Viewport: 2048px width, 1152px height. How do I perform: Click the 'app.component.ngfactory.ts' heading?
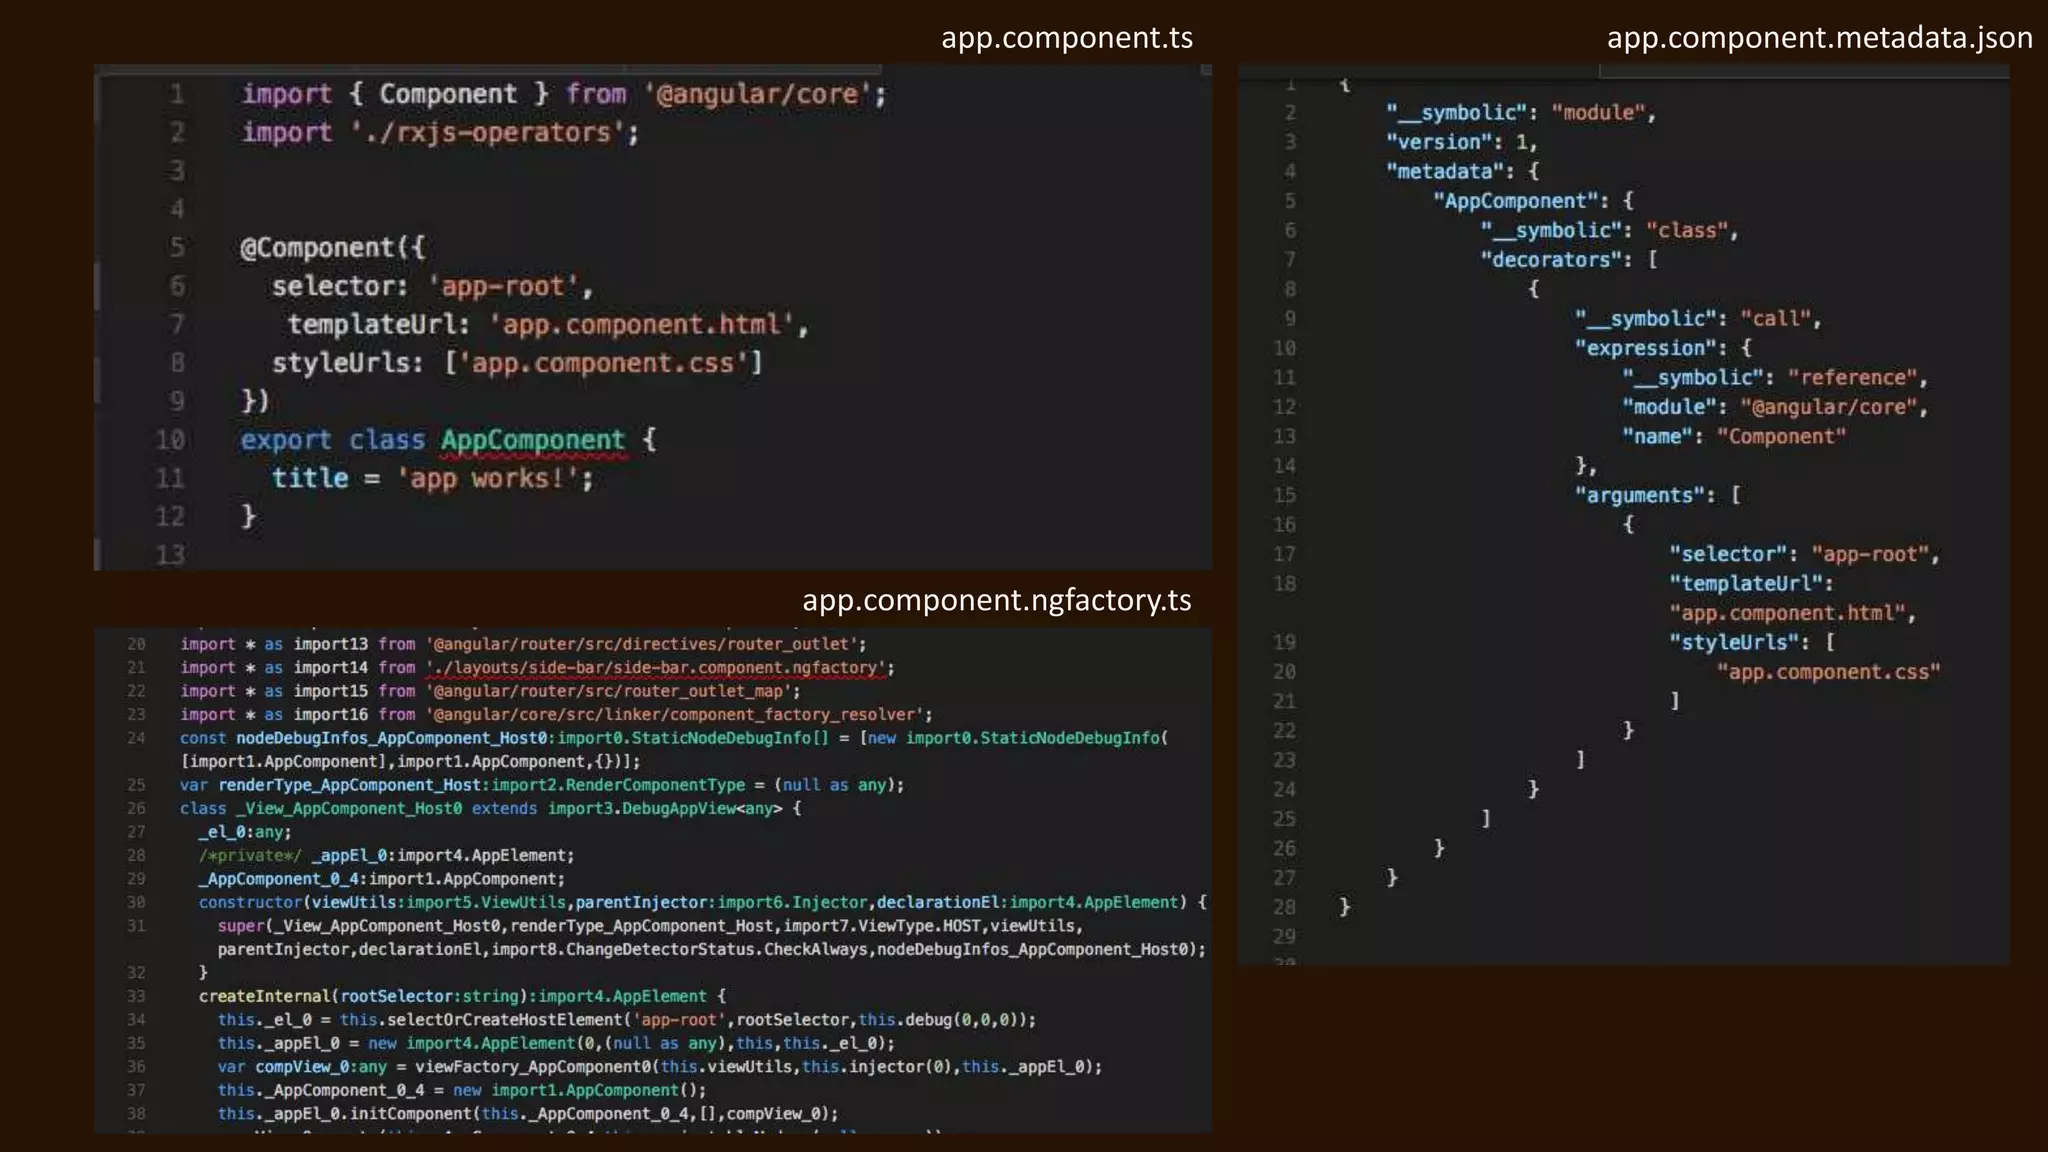[x=997, y=600]
